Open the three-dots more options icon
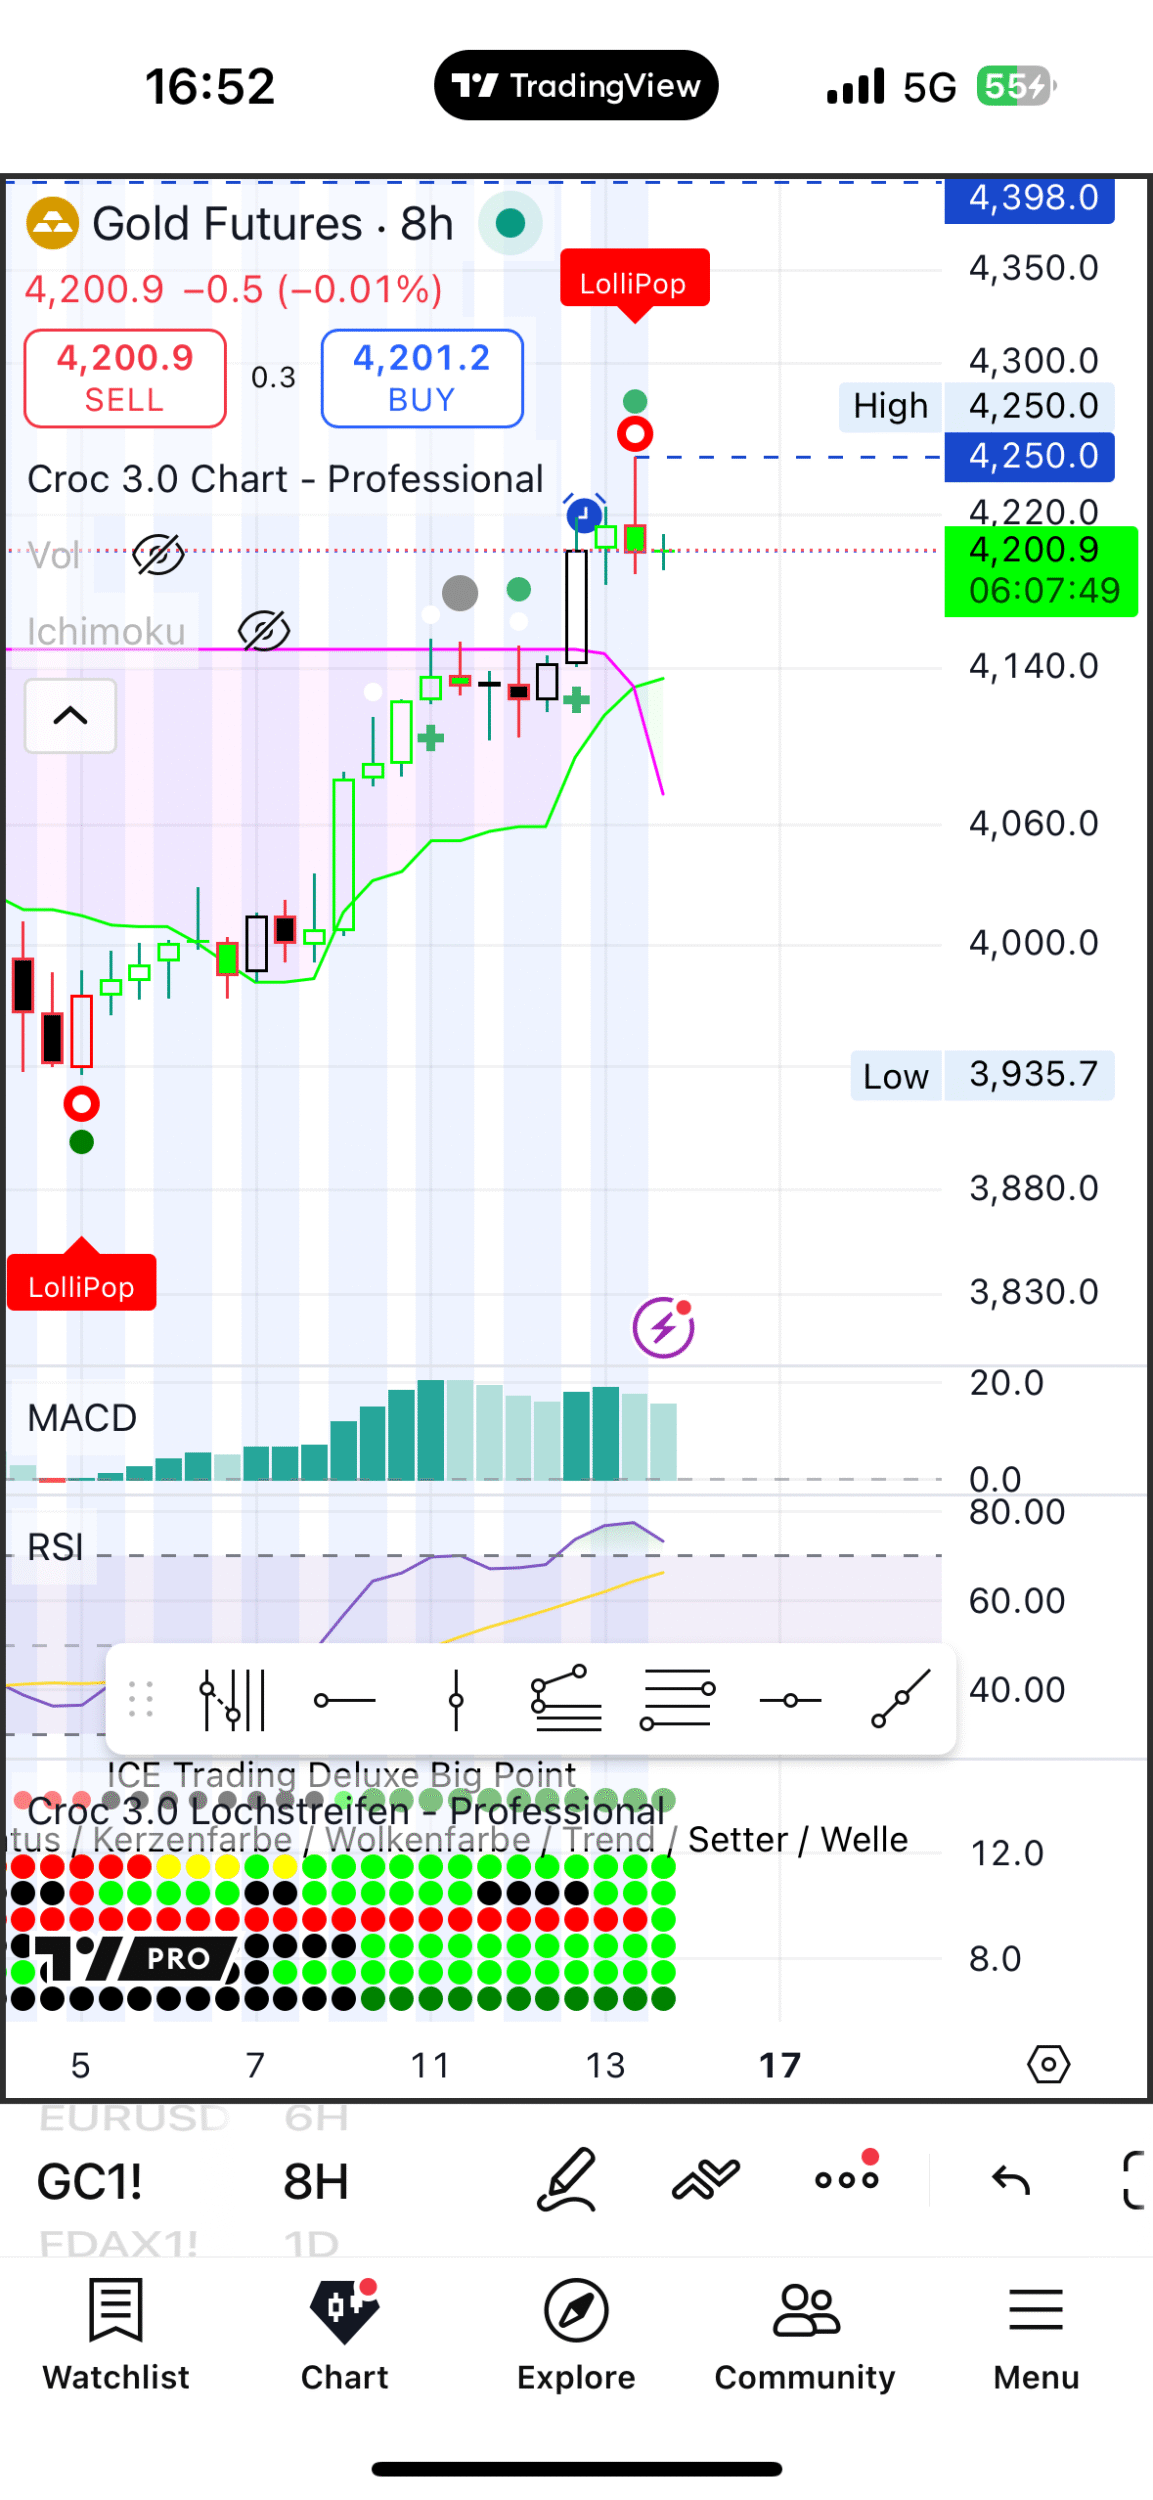The width and height of the screenshot is (1153, 2500). click(x=846, y=2179)
